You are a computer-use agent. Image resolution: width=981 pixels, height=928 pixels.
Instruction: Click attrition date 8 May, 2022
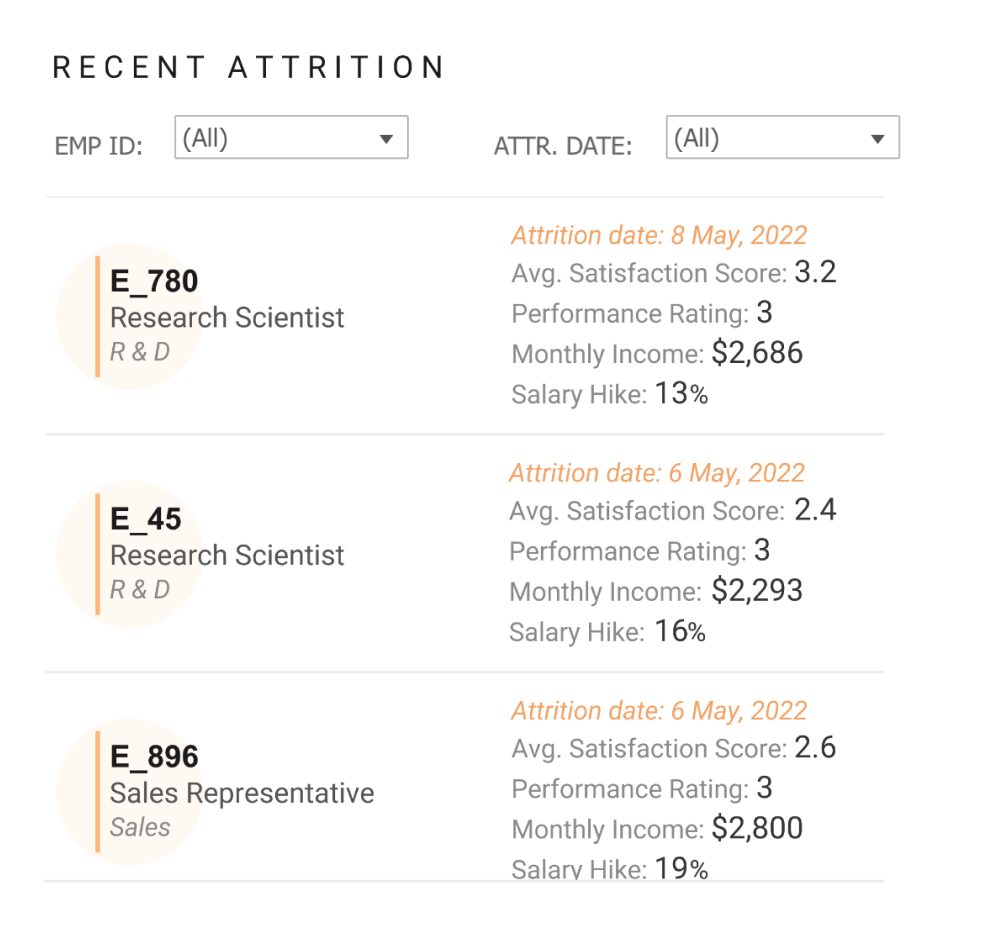(x=658, y=236)
